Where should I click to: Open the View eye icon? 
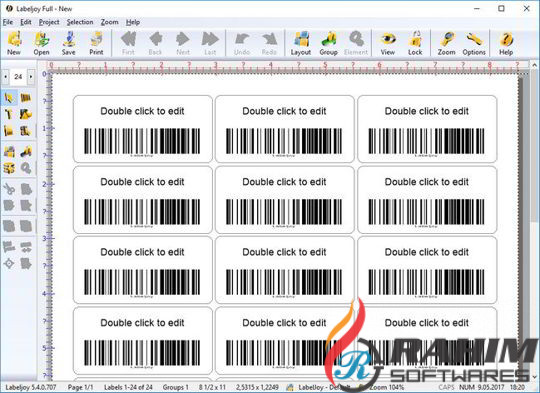387,43
